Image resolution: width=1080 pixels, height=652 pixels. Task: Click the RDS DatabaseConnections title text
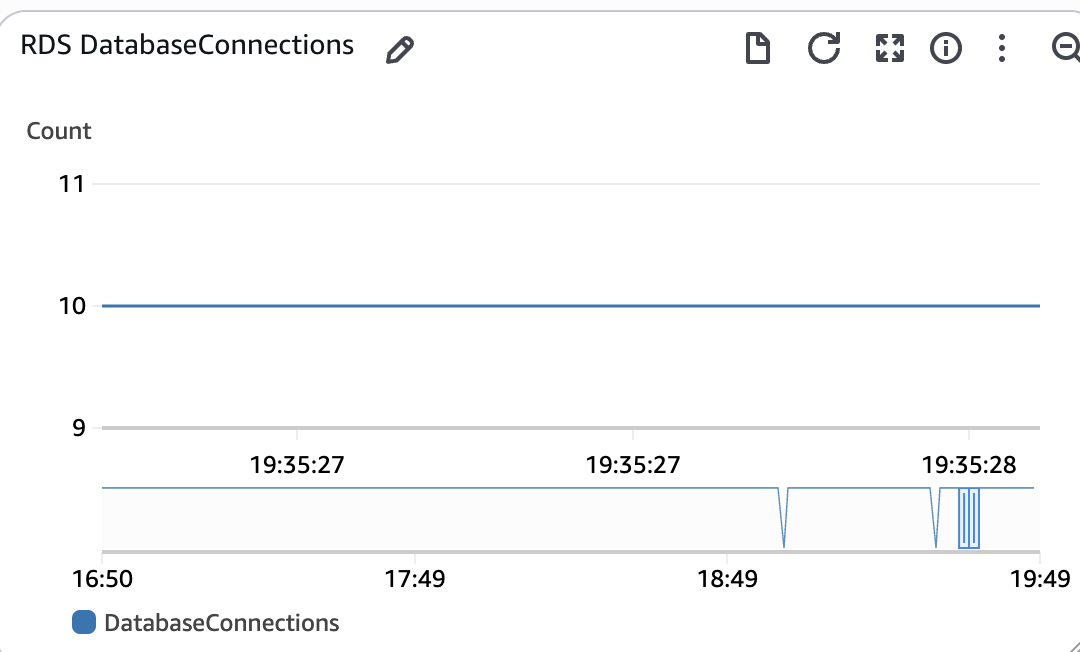tap(187, 45)
